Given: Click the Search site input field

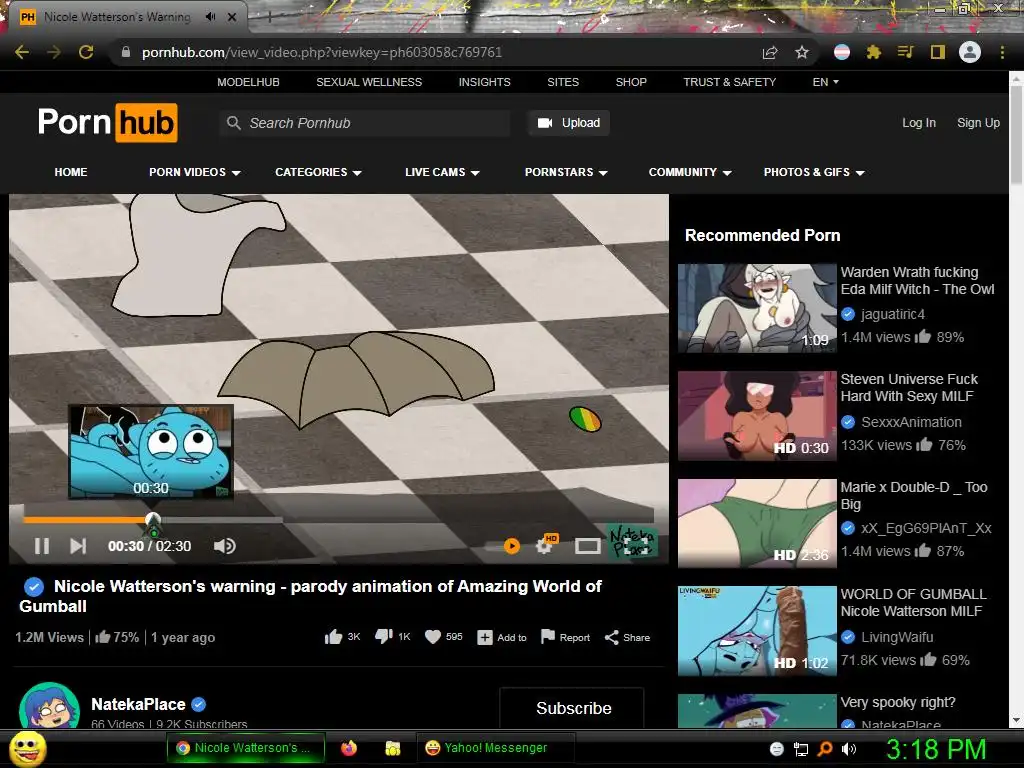Looking at the screenshot, I should tap(366, 123).
